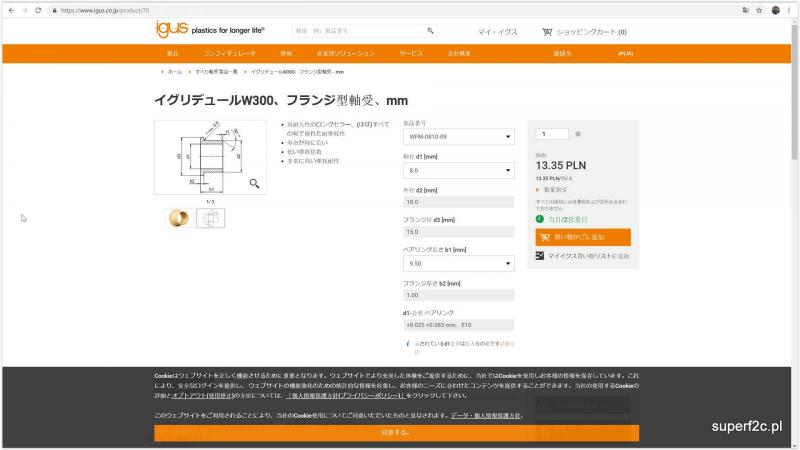The height and width of the screenshot is (450, 800).
Task: Click the ホーム breadcrumb link
Action: [174, 72]
